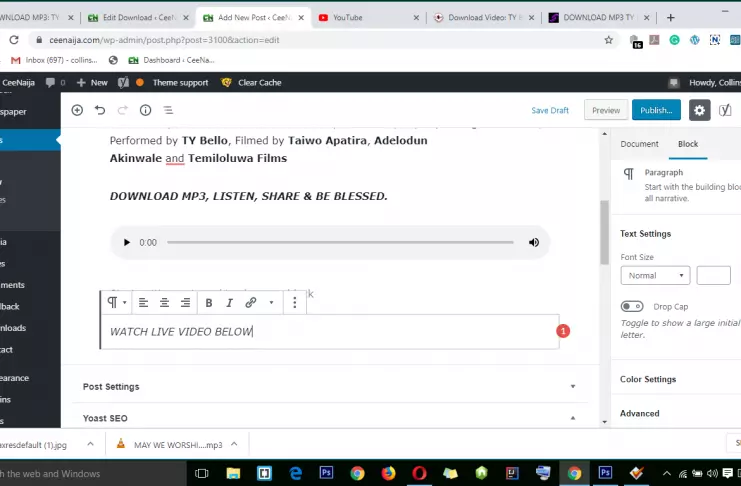Image resolution: width=741 pixels, height=486 pixels.
Task: Open the Yoast SEO sidebar icon
Action: pyautogui.click(x=725, y=110)
